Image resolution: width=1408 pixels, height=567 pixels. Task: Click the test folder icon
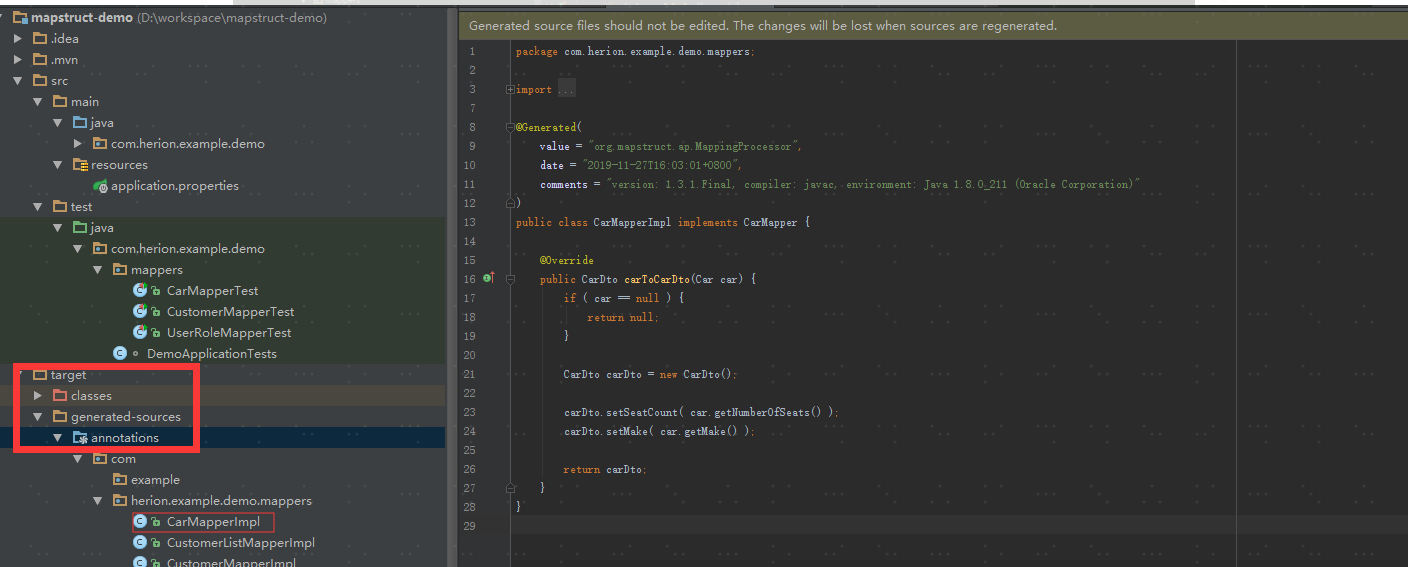pos(60,207)
